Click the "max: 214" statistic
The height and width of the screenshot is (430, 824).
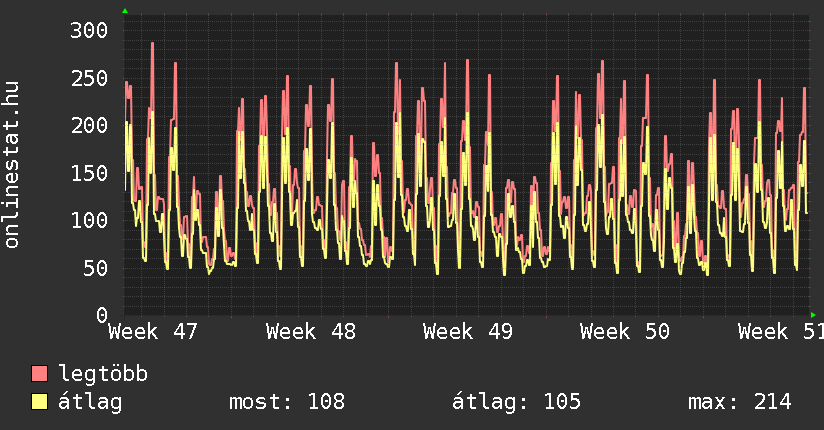pos(739,402)
